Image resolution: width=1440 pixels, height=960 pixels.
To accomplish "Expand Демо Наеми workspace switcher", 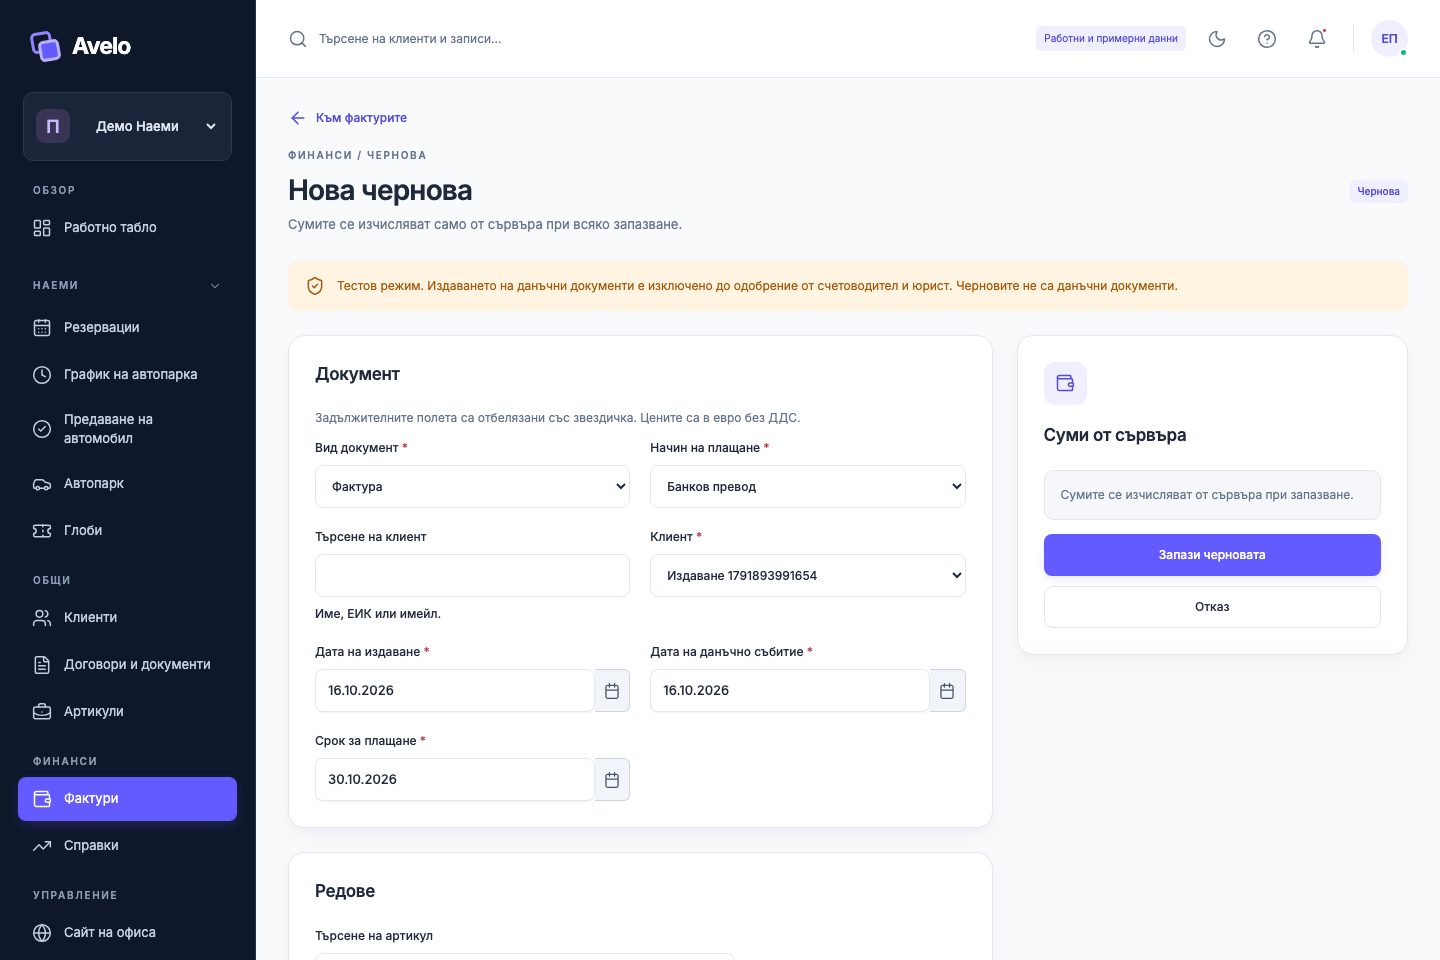I will click(x=127, y=127).
